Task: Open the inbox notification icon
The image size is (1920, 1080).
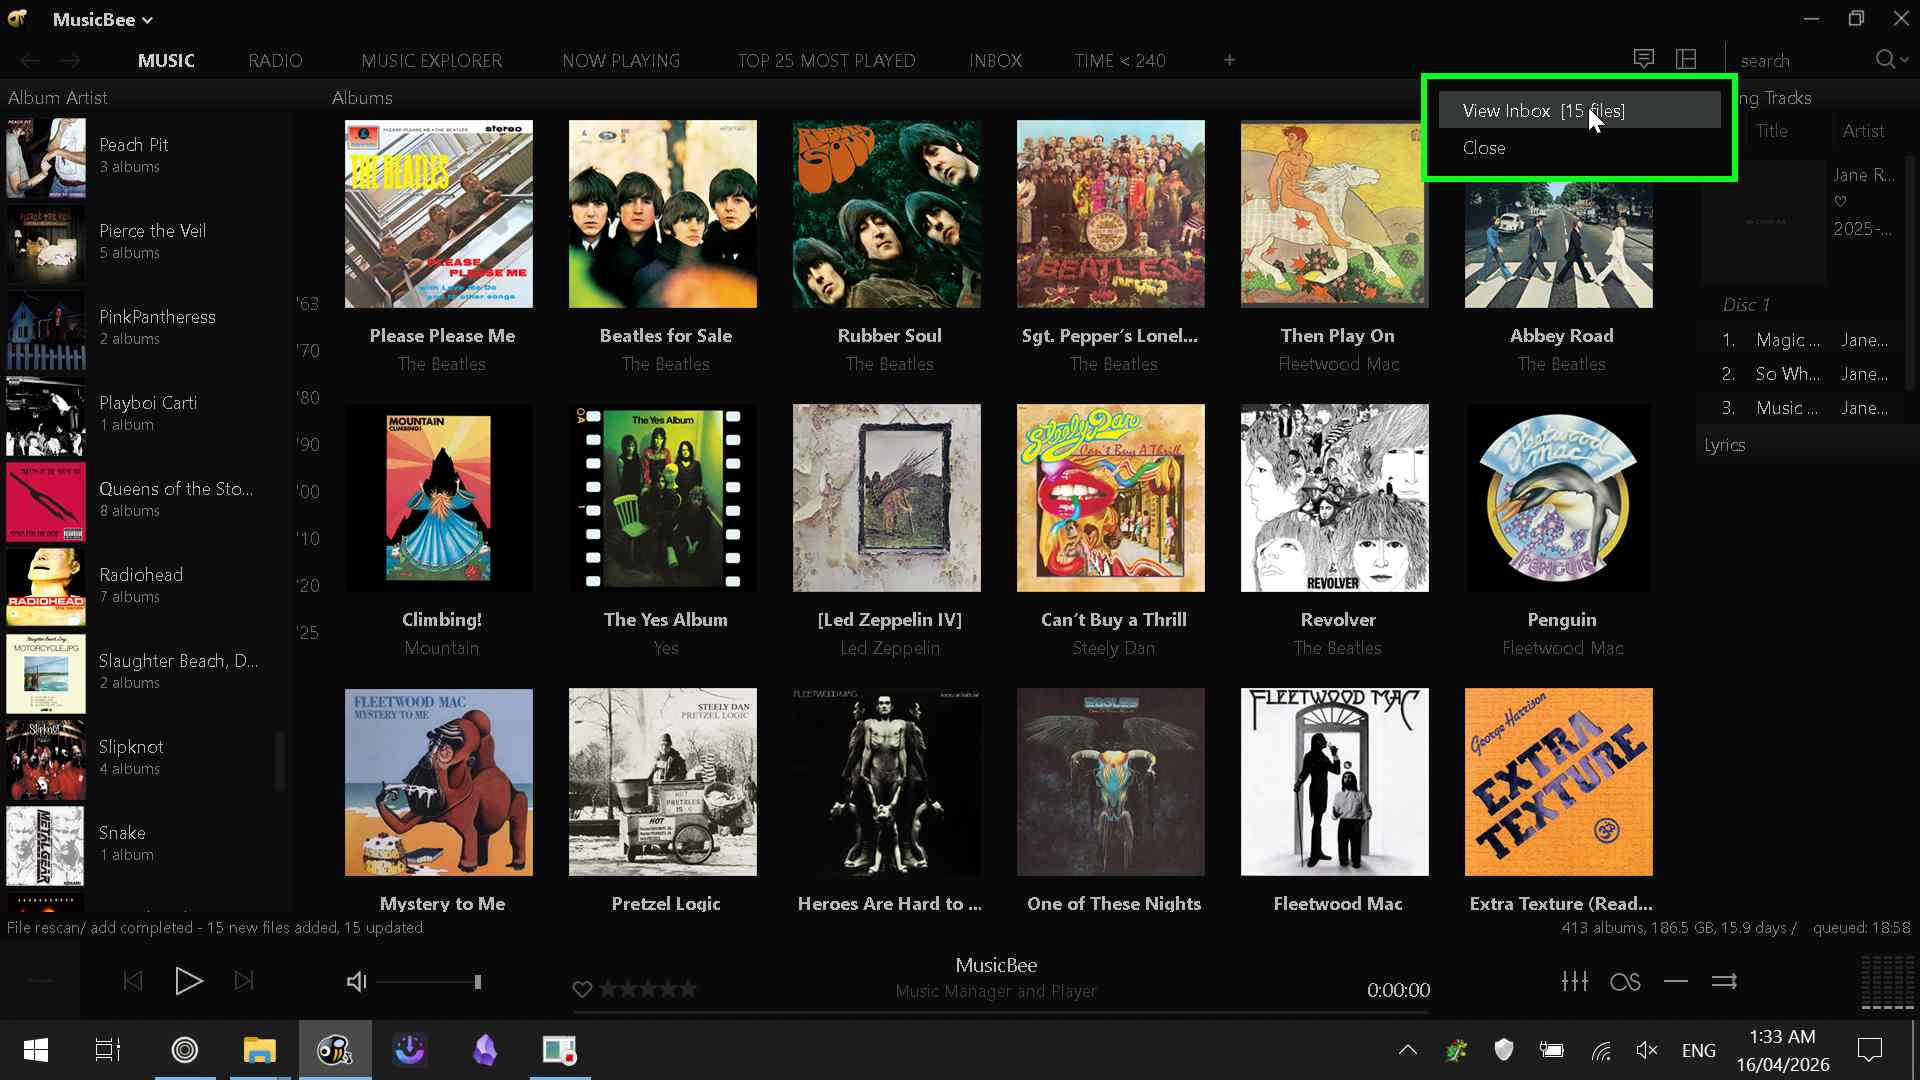Action: click(1643, 59)
